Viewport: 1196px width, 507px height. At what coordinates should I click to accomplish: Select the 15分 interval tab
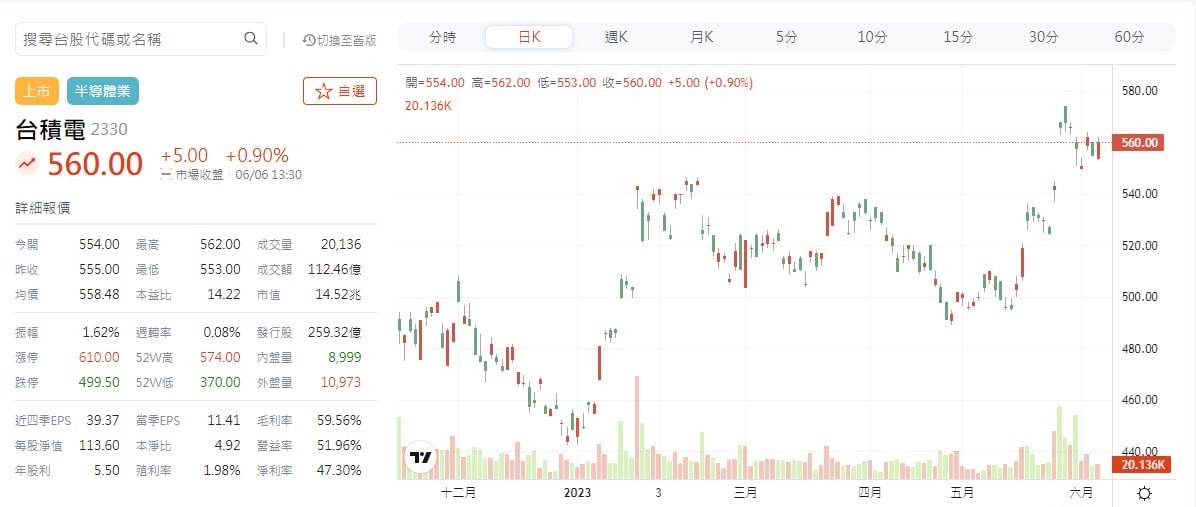tap(958, 37)
